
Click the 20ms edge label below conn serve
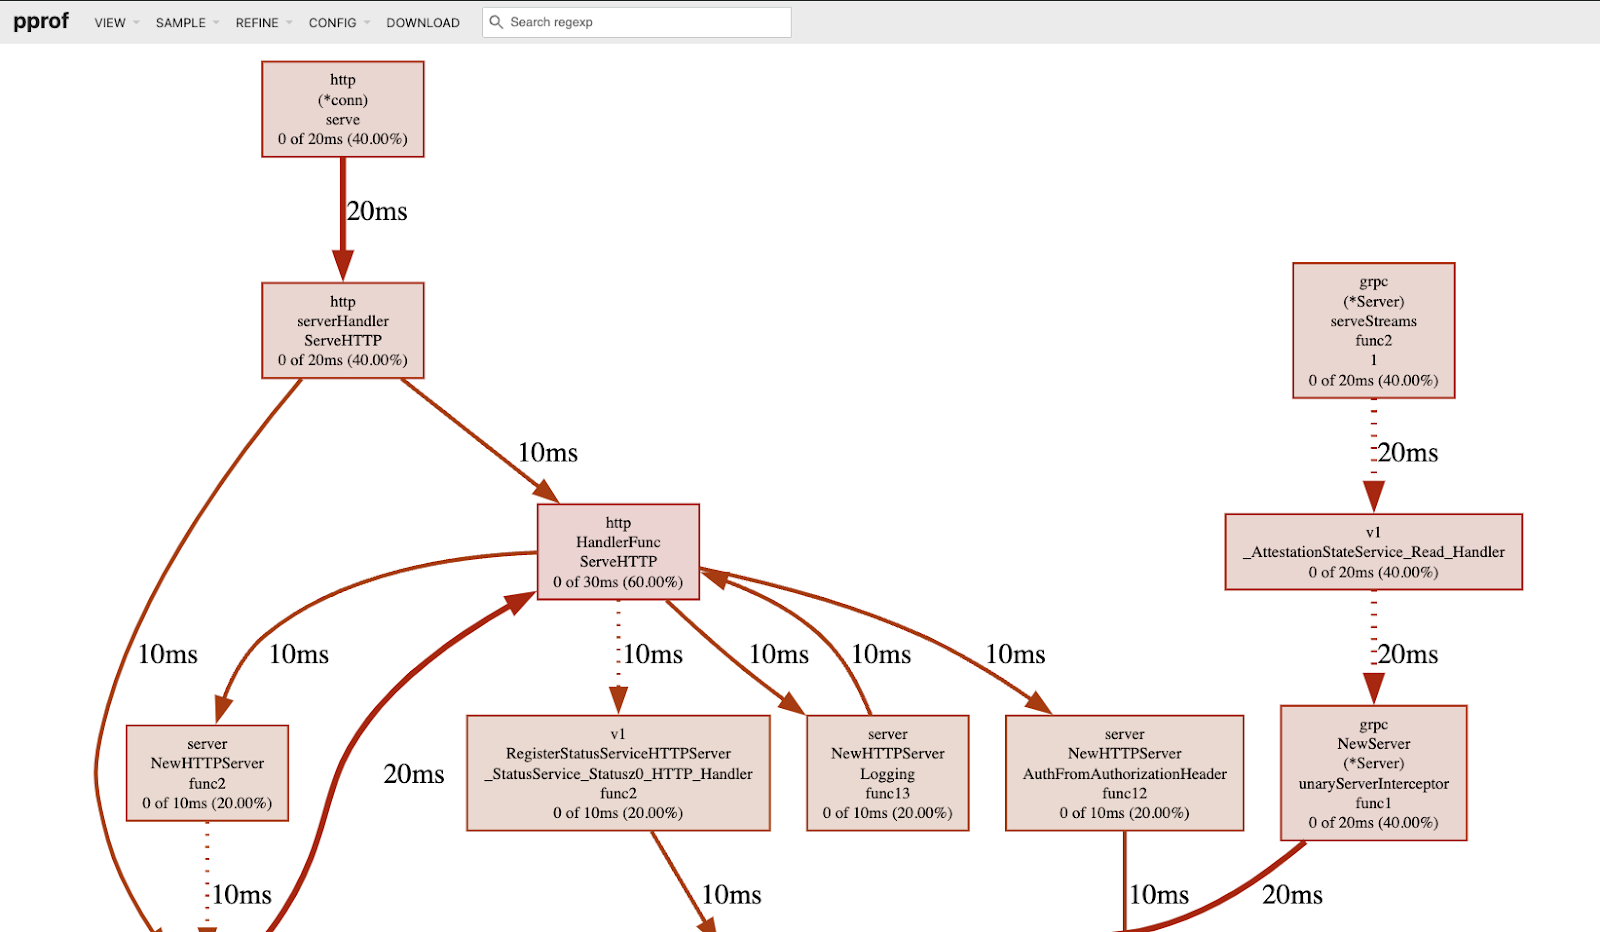(377, 212)
